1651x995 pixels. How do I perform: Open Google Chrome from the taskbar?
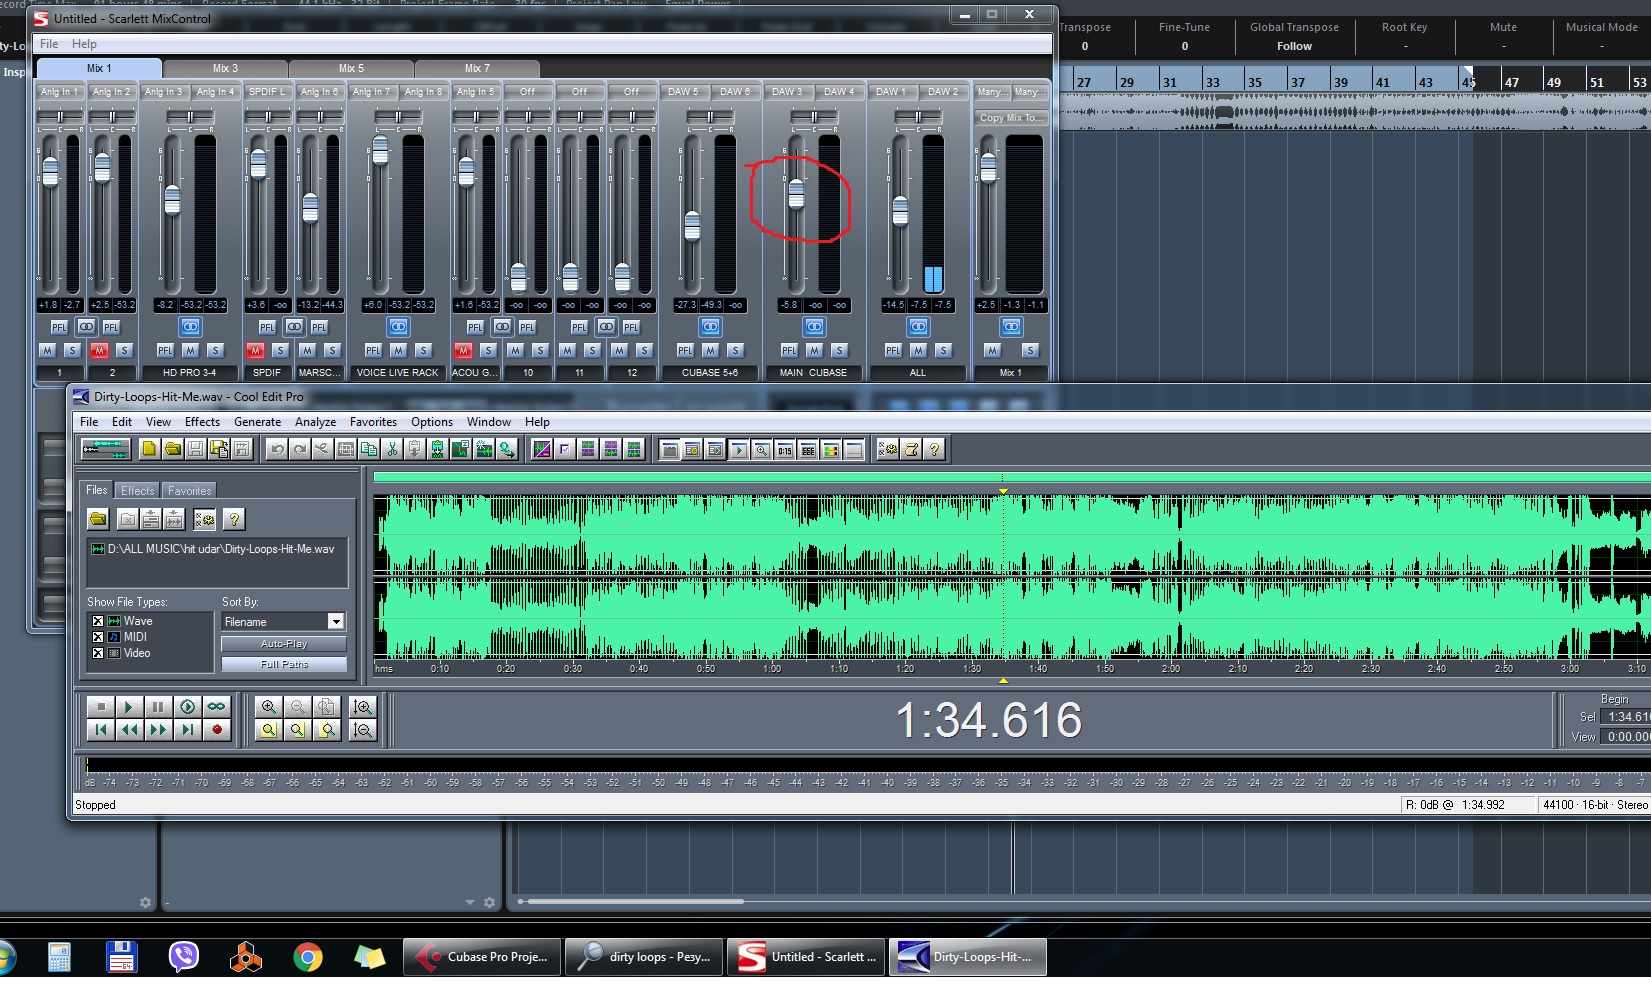click(x=308, y=957)
